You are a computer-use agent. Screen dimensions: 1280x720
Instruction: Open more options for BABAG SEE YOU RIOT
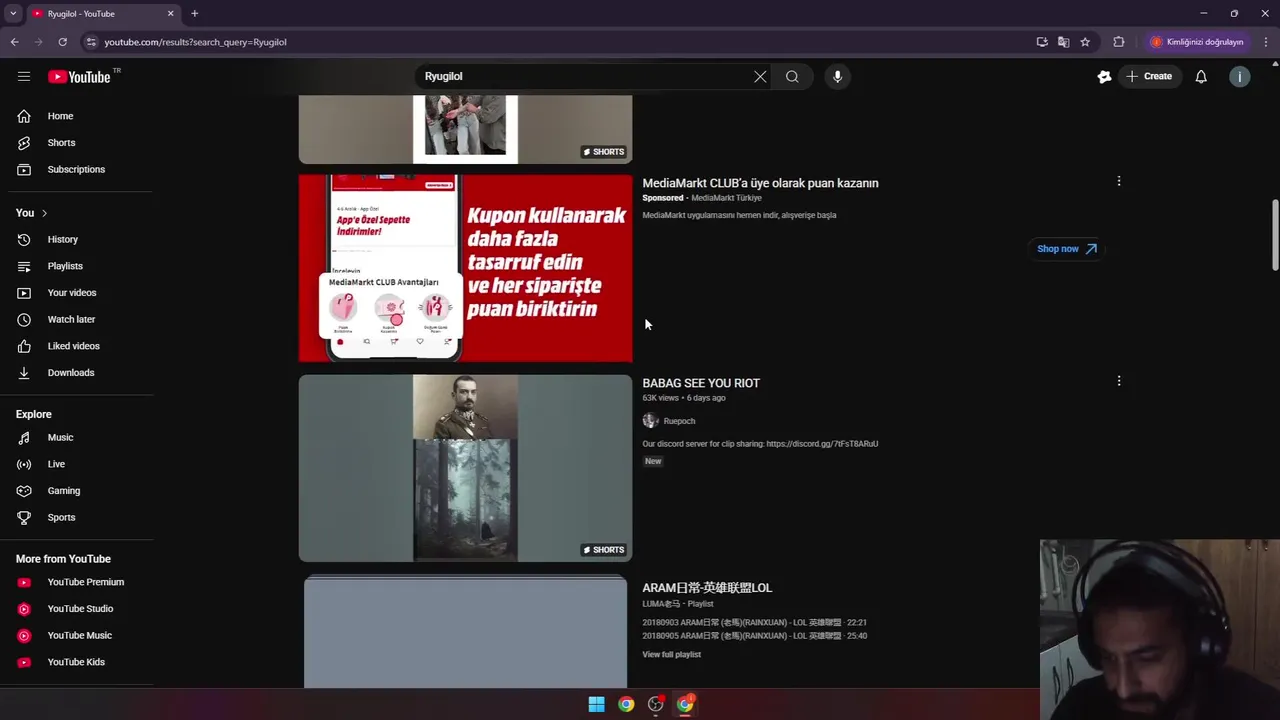click(x=1119, y=381)
